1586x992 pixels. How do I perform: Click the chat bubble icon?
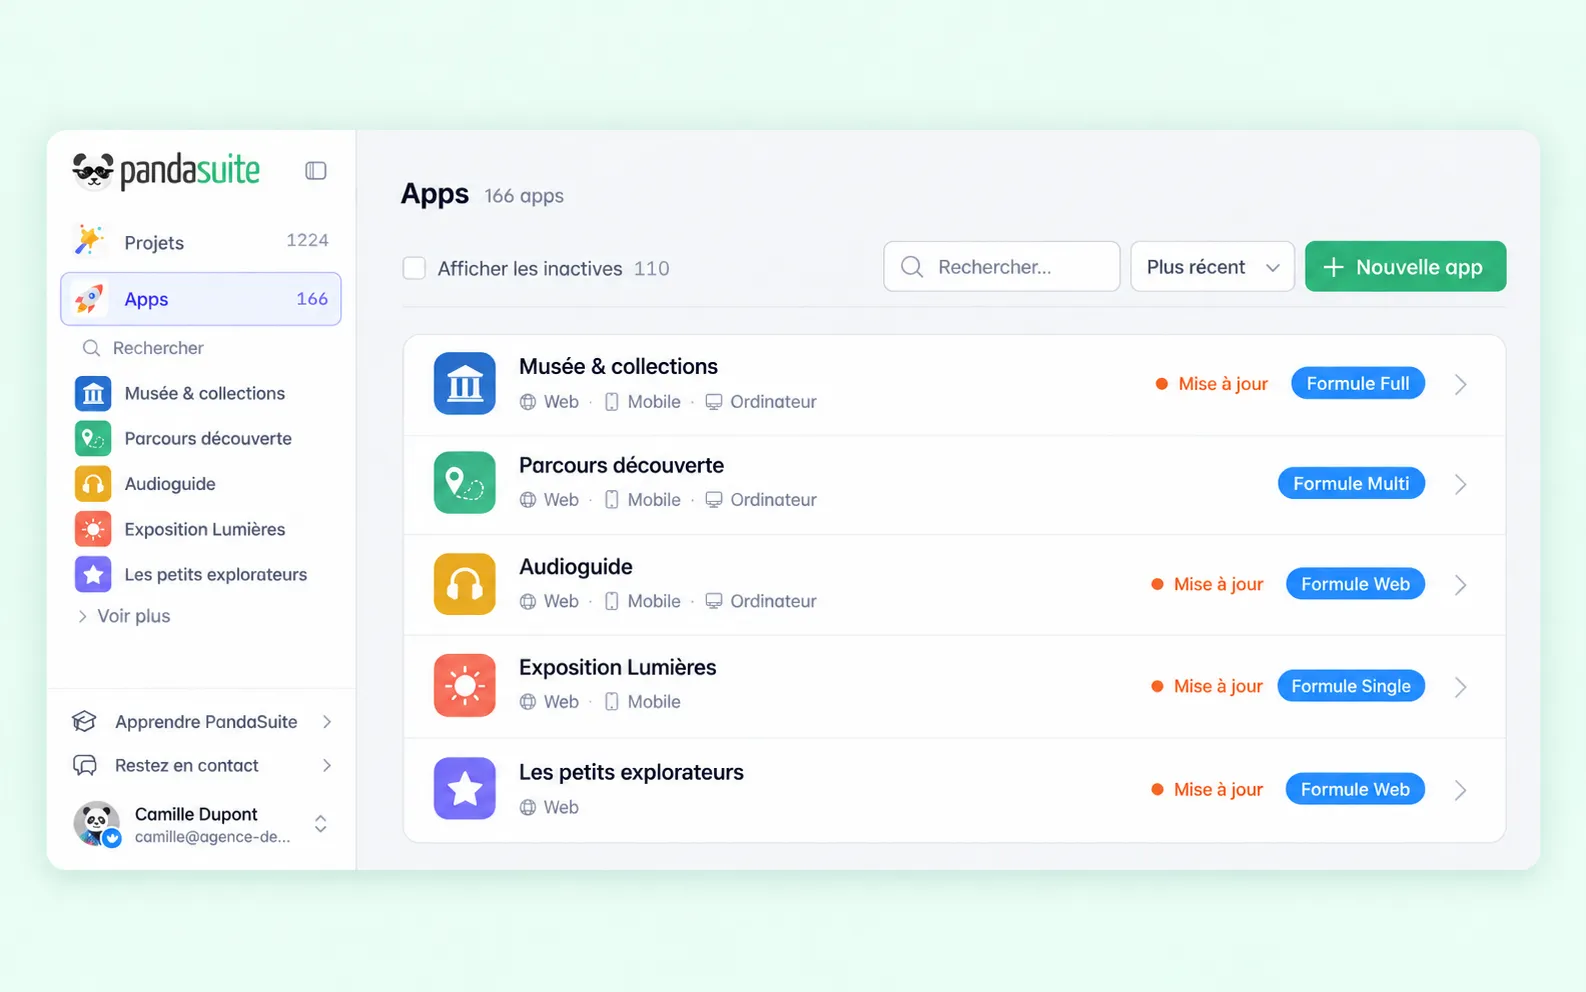coord(85,765)
